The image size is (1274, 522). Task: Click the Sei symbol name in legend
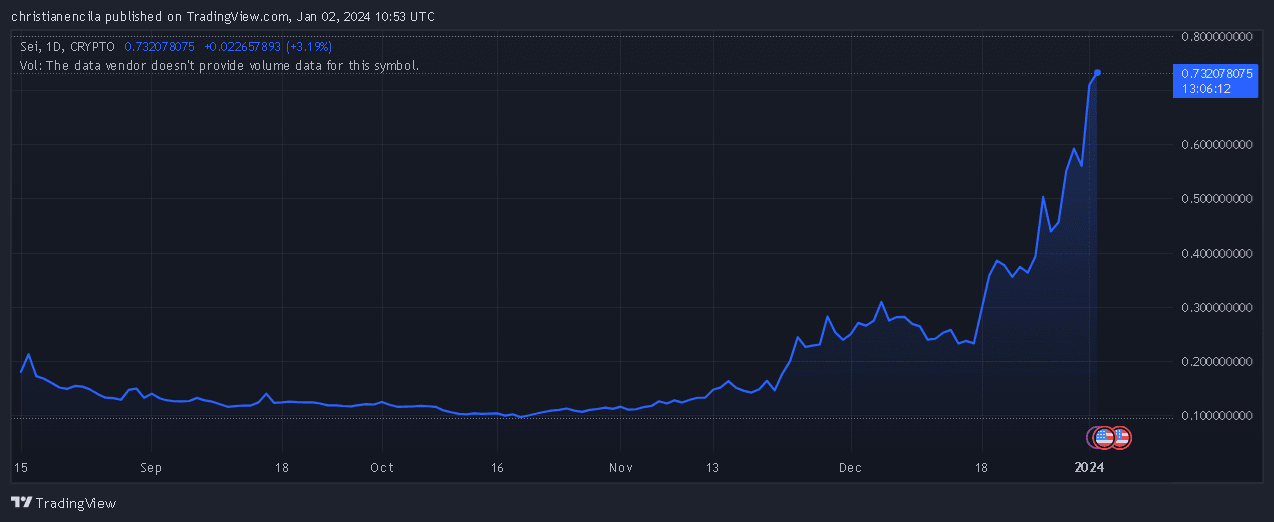point(29,47)
